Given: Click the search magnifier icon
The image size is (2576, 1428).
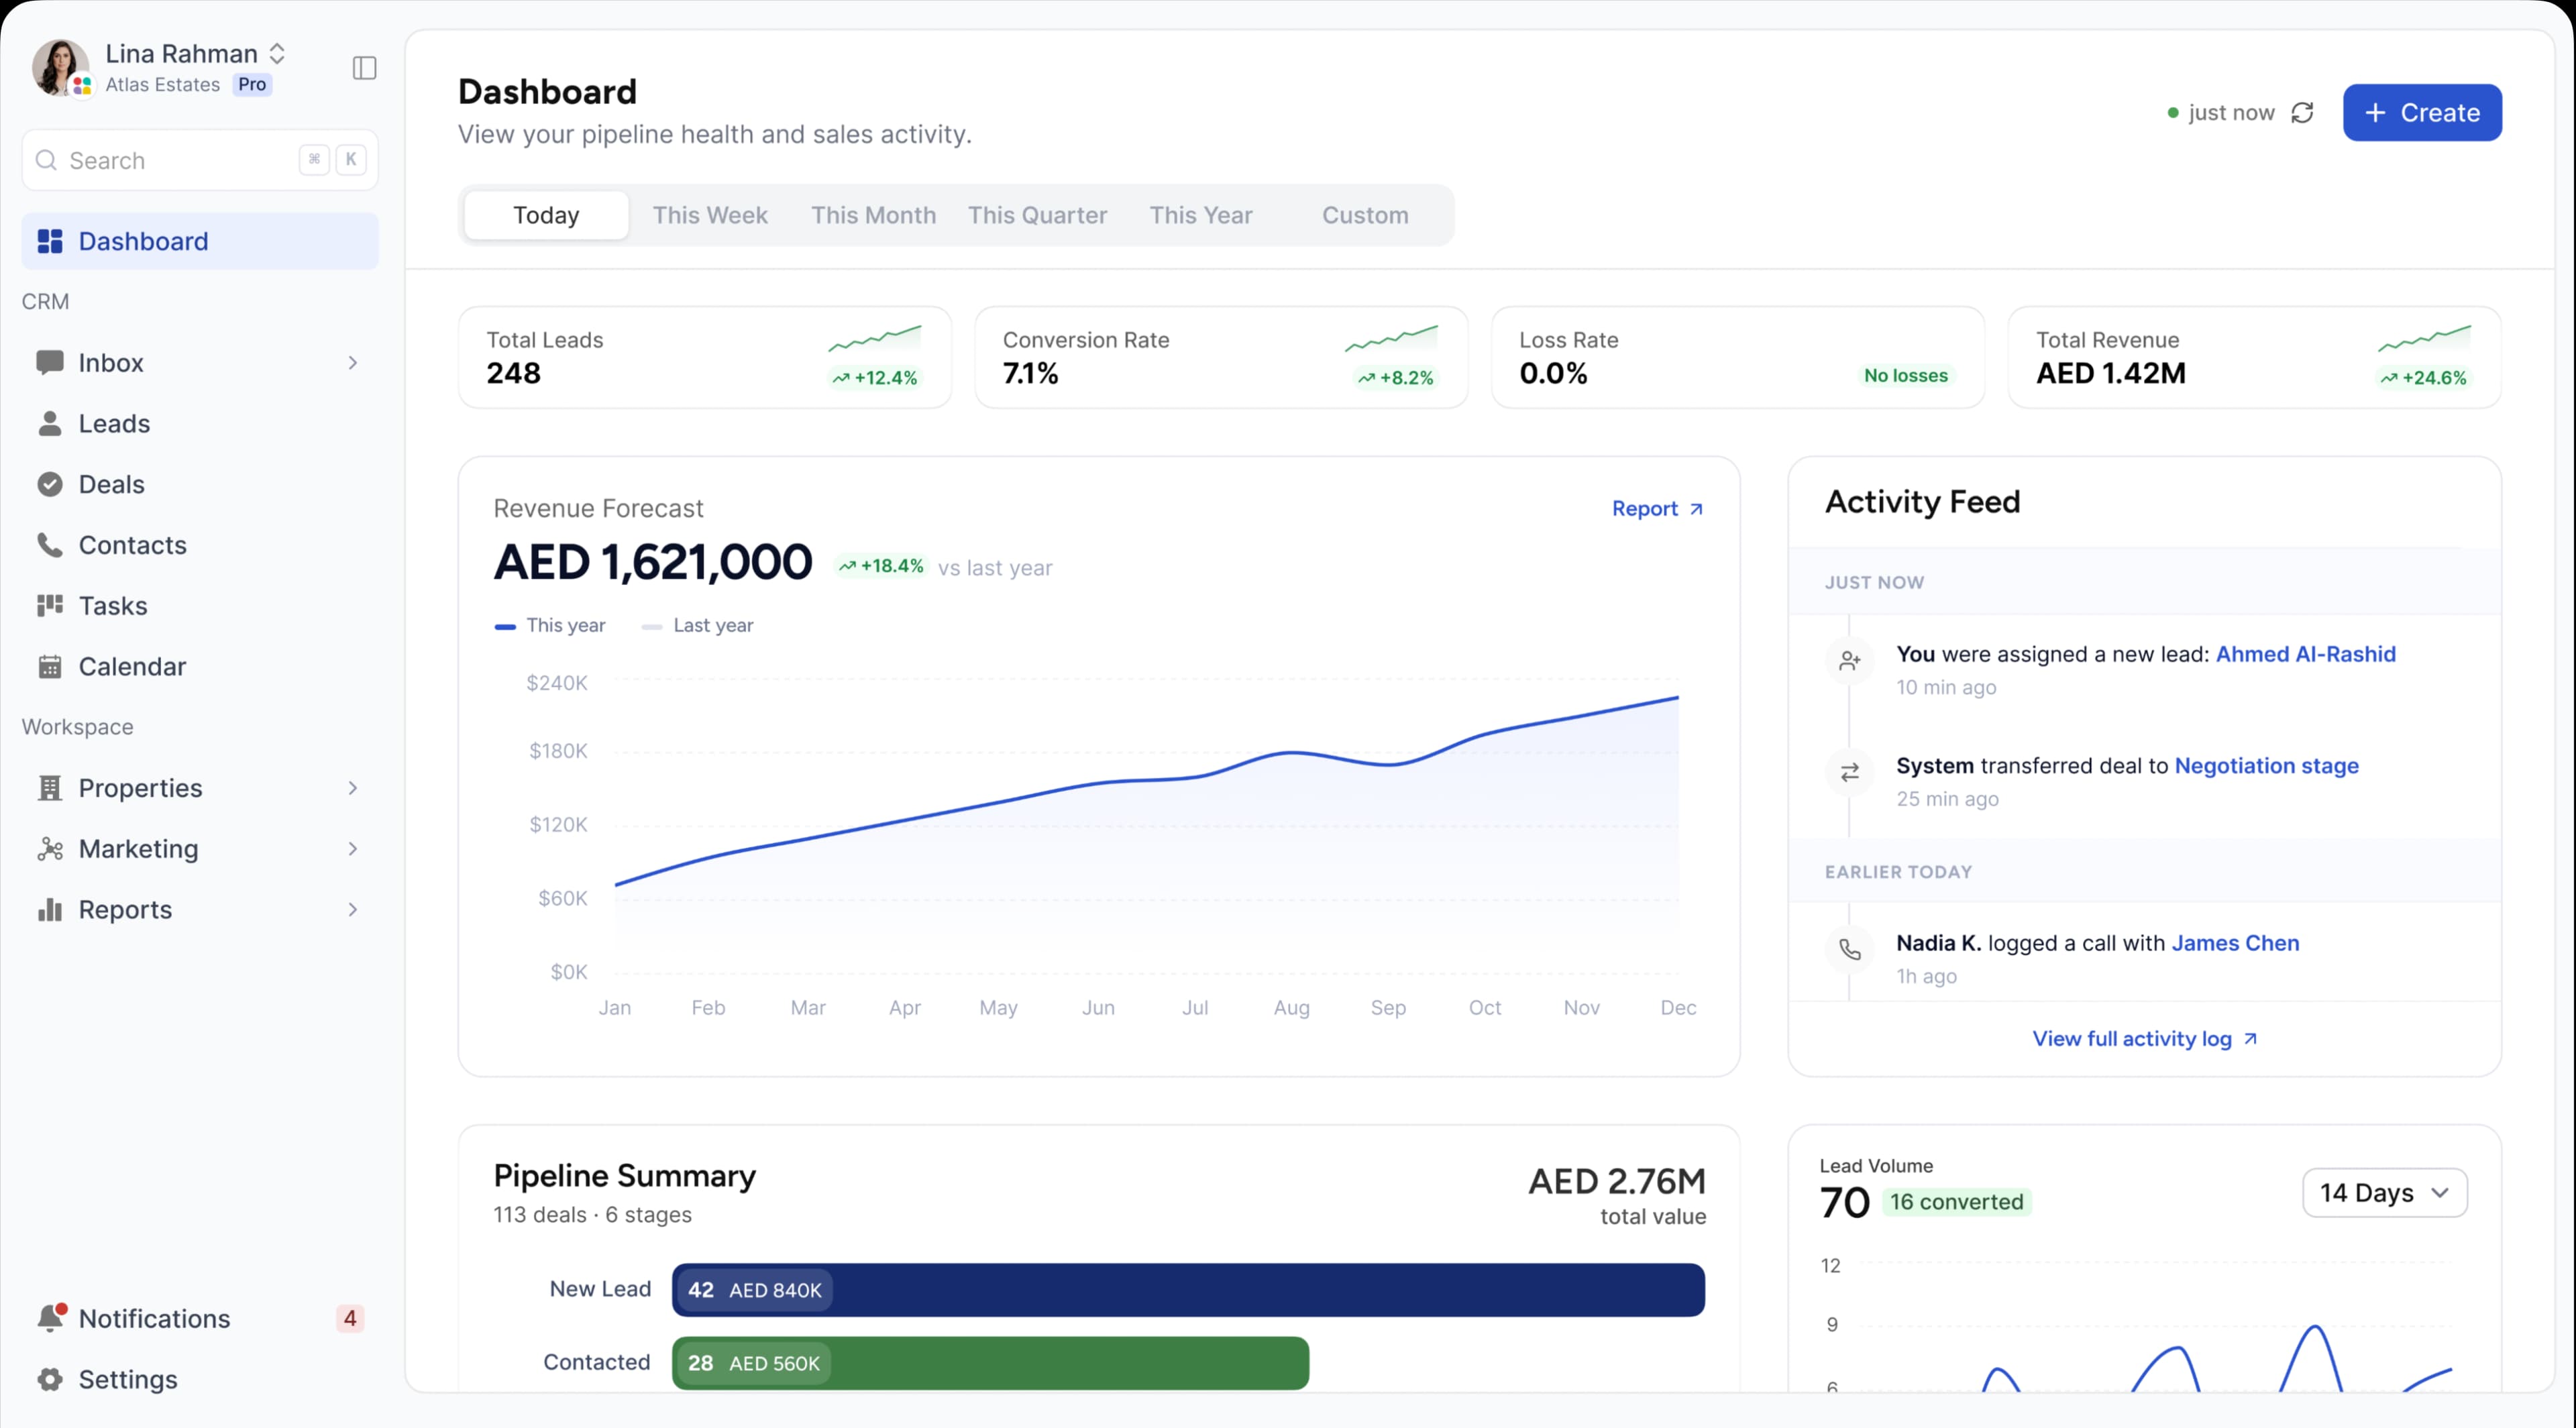Looking at the screenshot, I should click(x=46, y=160).
